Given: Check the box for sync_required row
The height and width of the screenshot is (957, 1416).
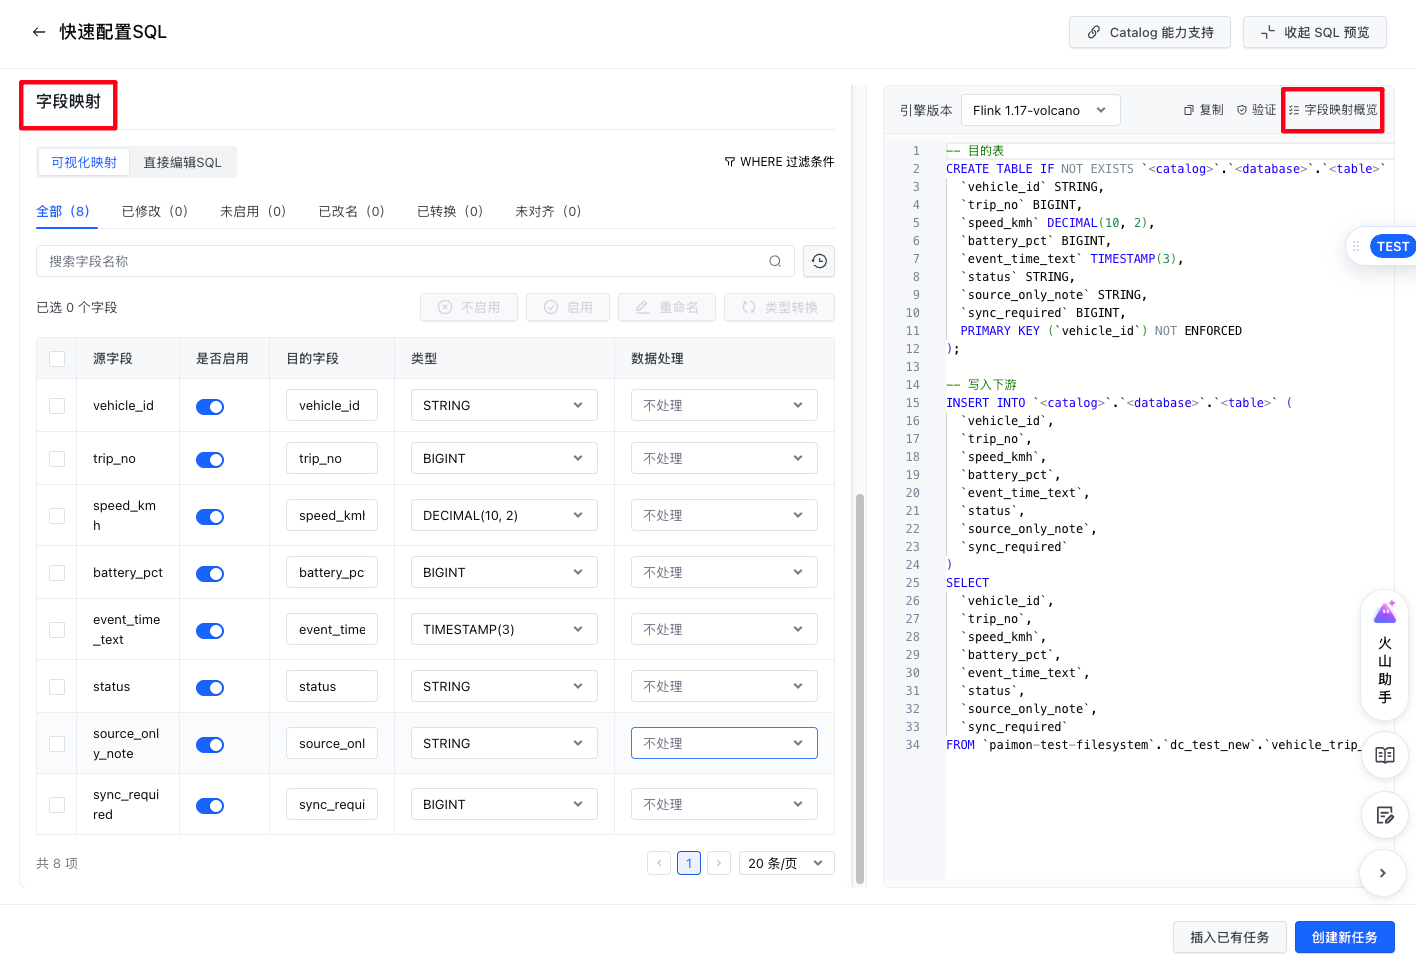Looking at the screenshot, I should pos(57,805).
